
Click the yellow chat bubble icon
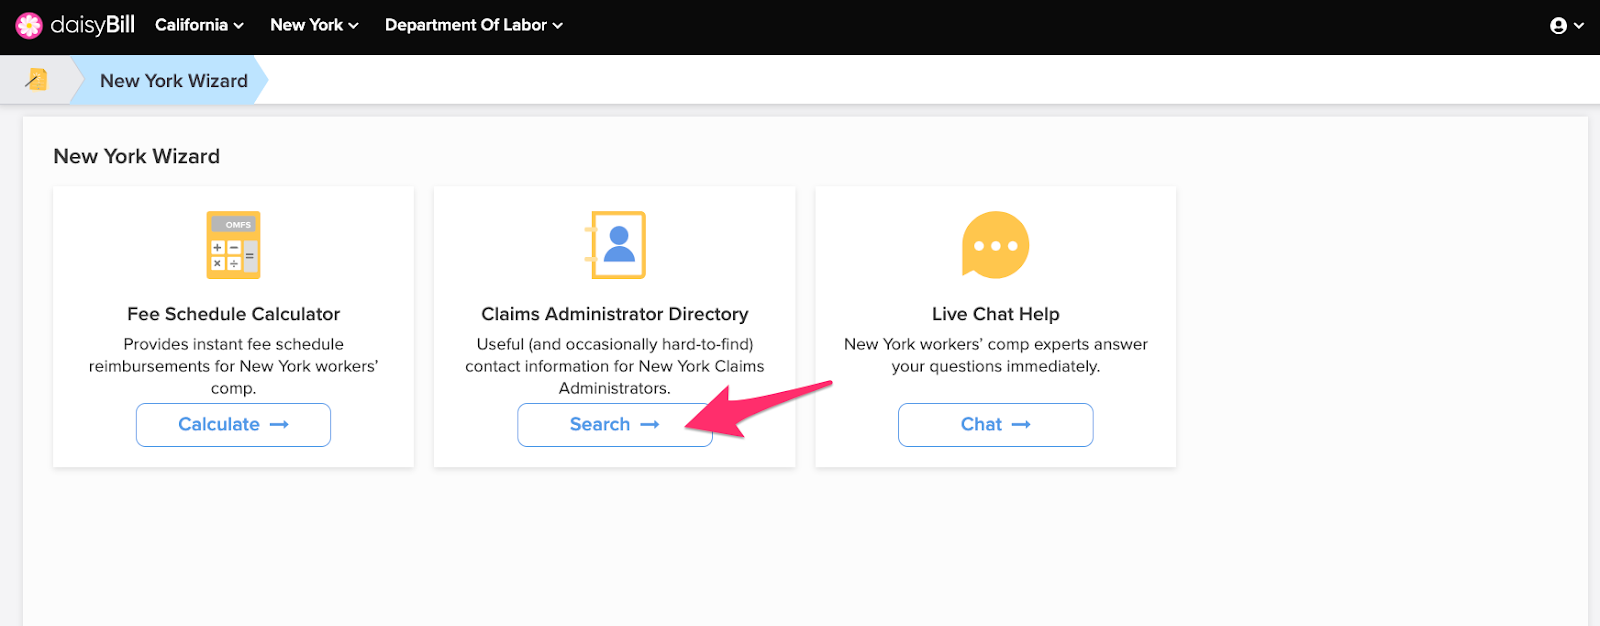(995, 245)
